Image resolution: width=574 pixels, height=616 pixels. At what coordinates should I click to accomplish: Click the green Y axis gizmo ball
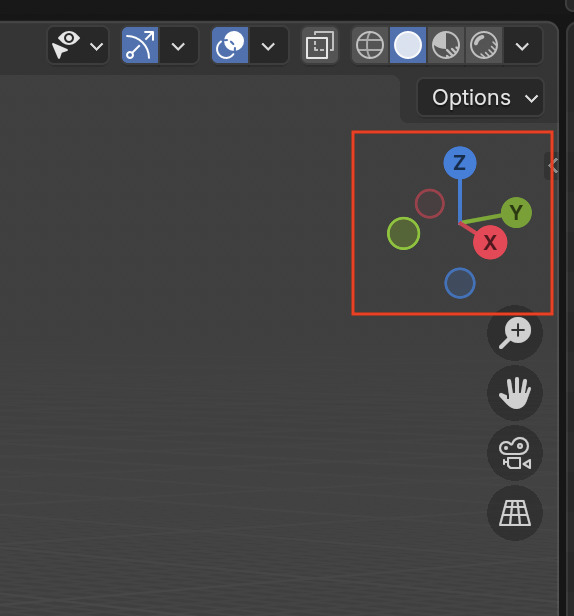516,213
